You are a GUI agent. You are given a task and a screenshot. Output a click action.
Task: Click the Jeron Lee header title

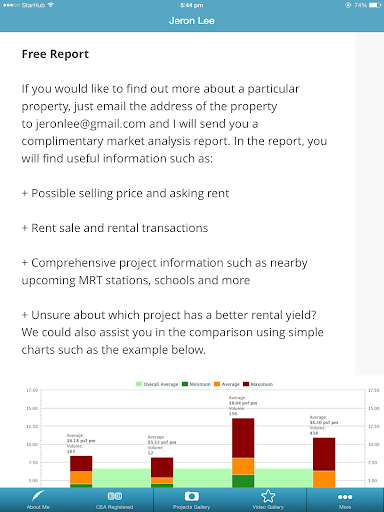click(192, 21)
